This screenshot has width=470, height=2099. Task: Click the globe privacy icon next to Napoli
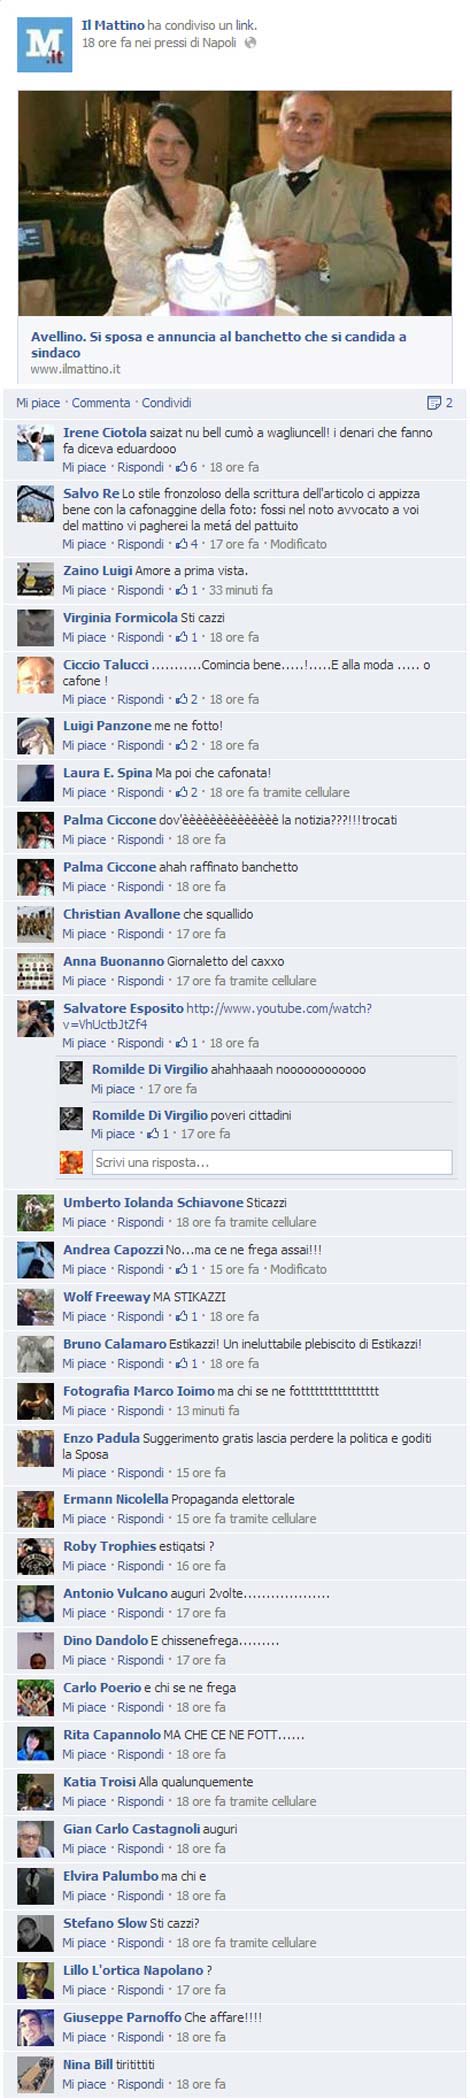click(x=250, y=43)
